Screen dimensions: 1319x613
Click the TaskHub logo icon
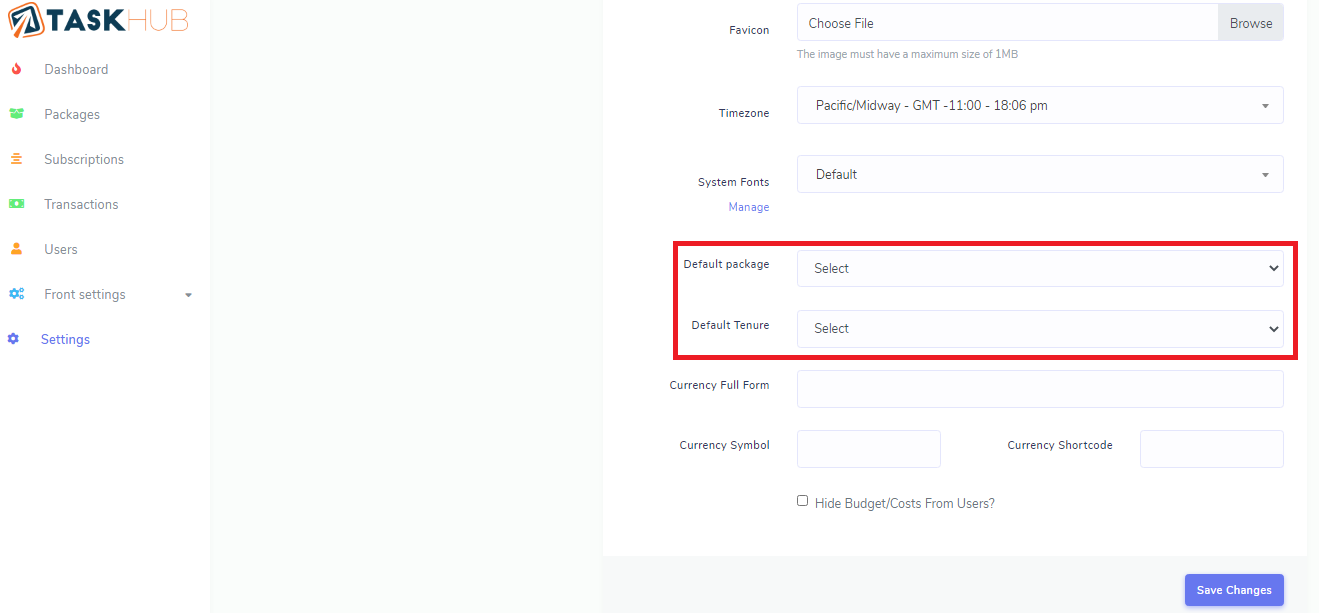[x=23, y=19]
